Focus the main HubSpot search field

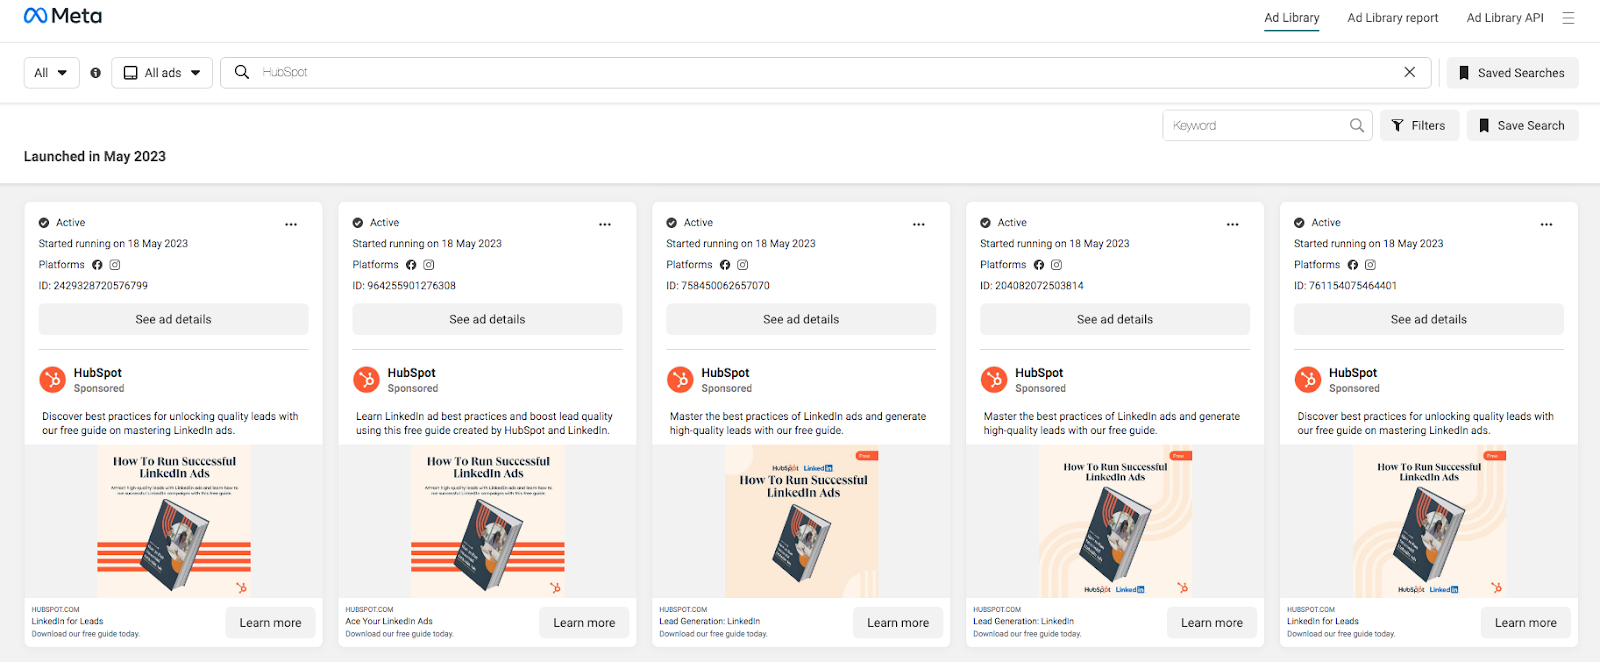[x=826, y=72]
